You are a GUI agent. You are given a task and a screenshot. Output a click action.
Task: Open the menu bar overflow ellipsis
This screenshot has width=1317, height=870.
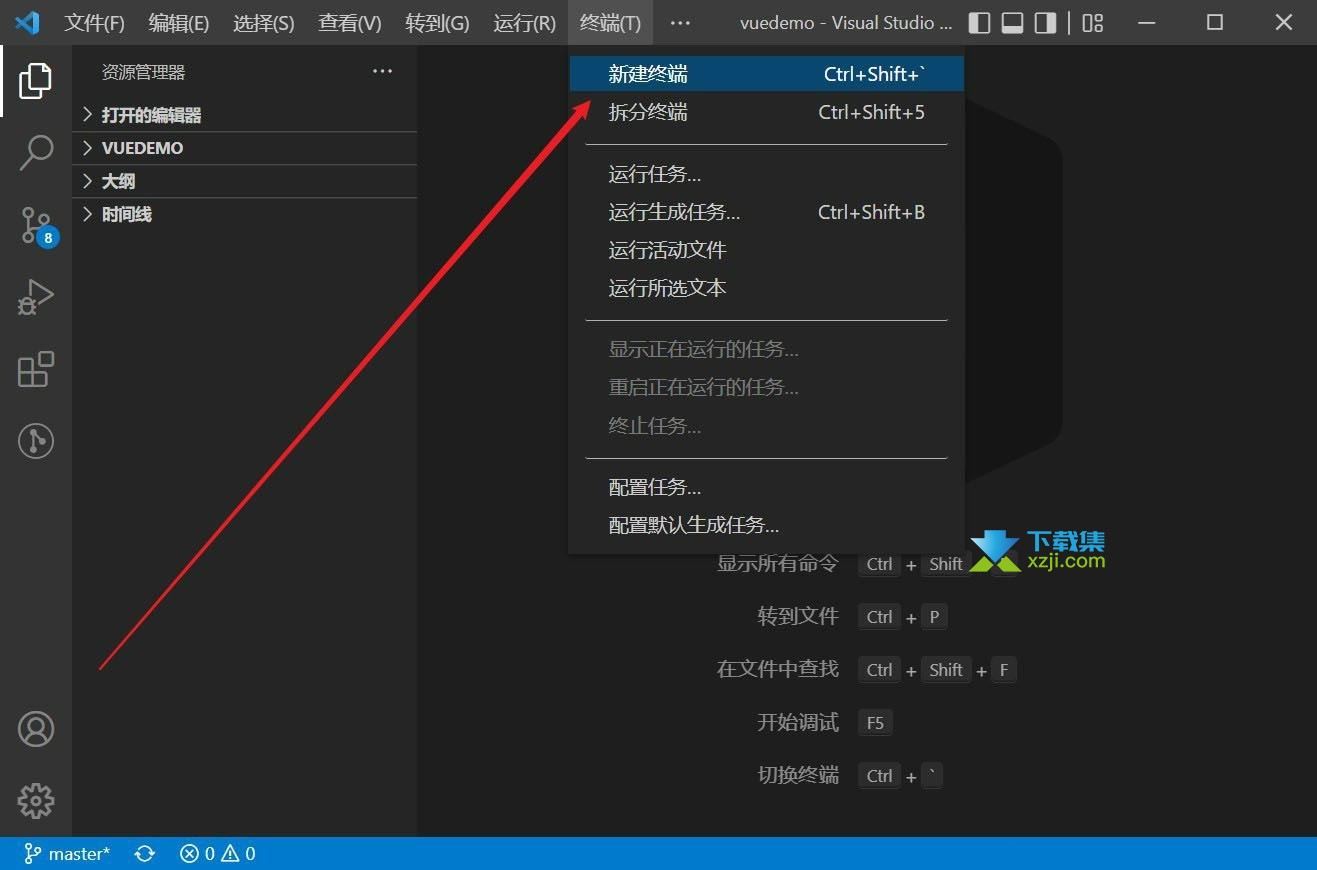point(680,23)
